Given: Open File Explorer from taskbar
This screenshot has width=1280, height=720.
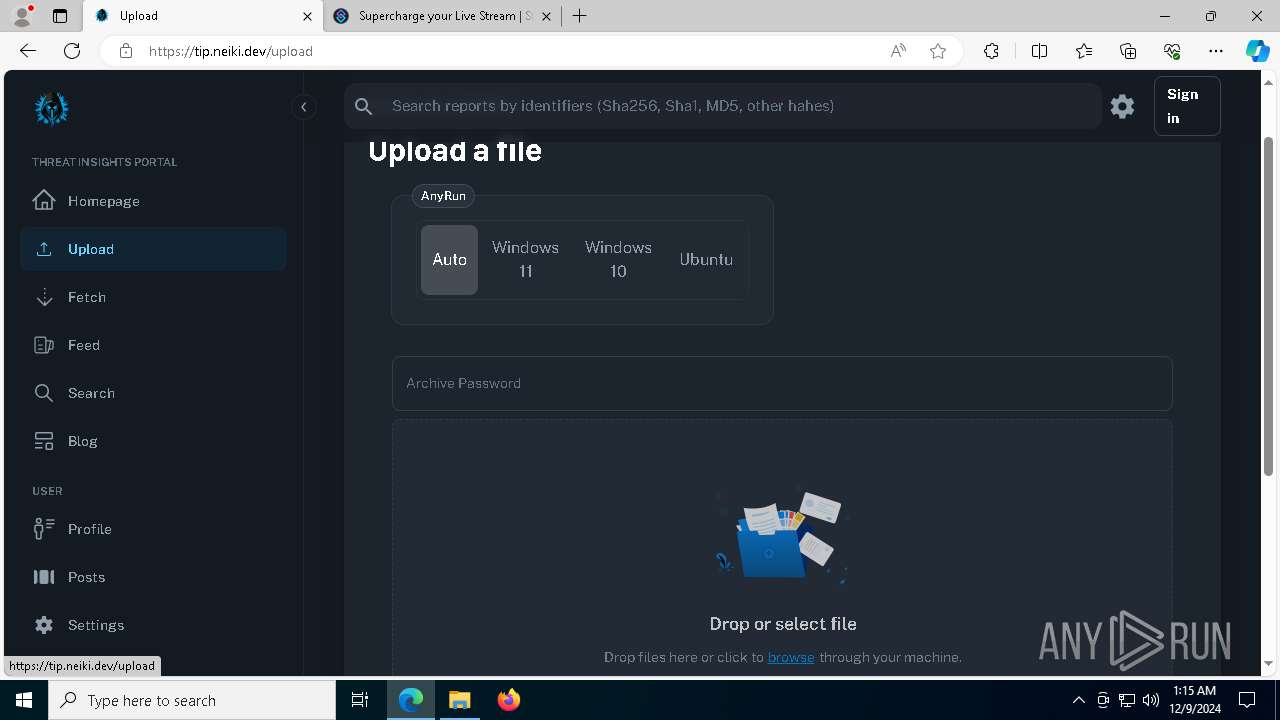Looking at the screenshot, I should 460,700.
